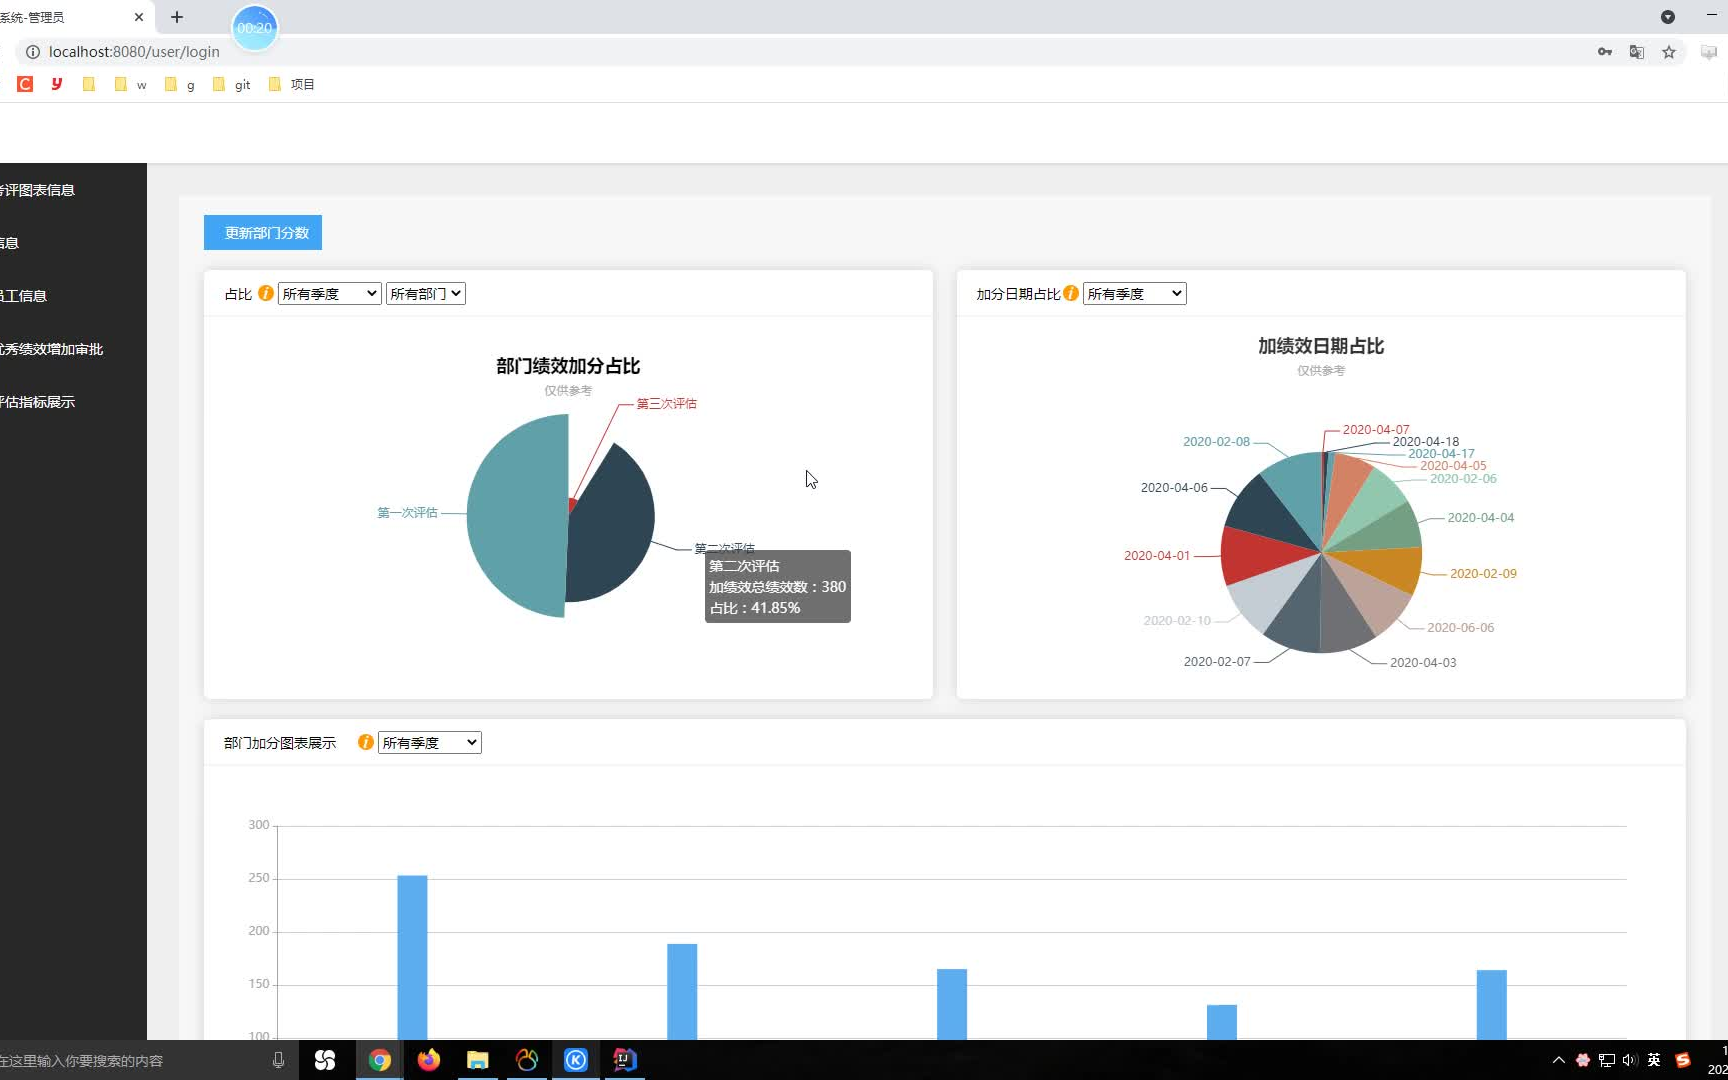1728x1080 pixels.
Task: Click the info icon beside 部门加分图表展示
Action: pyautogui.click(x=365, y=742)
